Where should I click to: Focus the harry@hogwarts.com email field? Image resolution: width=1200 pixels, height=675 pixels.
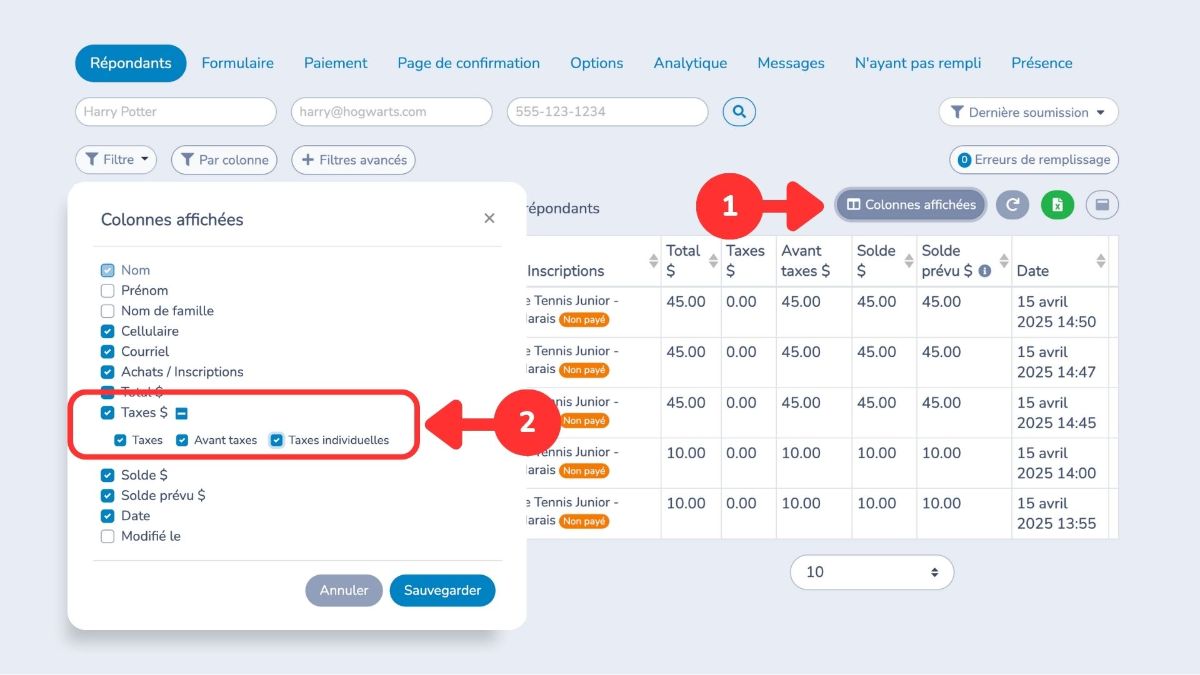point(391,112)
